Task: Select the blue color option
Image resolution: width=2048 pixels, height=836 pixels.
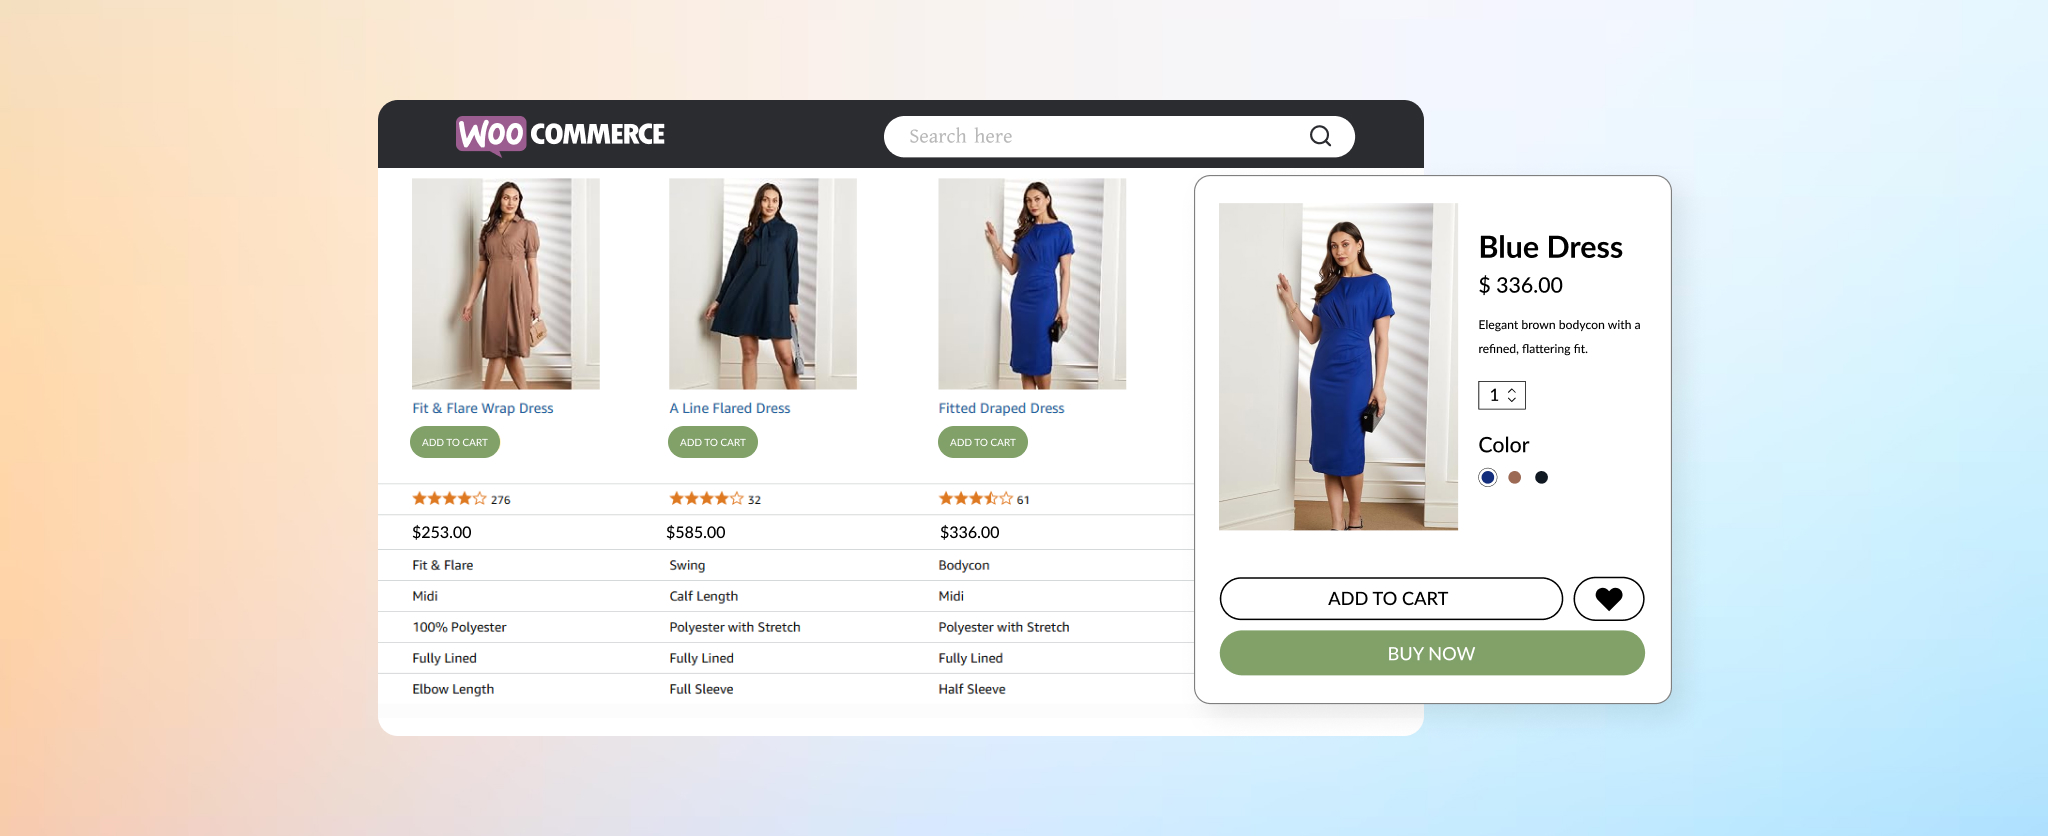Action: pyautogui.click(x=1488, y=477)
